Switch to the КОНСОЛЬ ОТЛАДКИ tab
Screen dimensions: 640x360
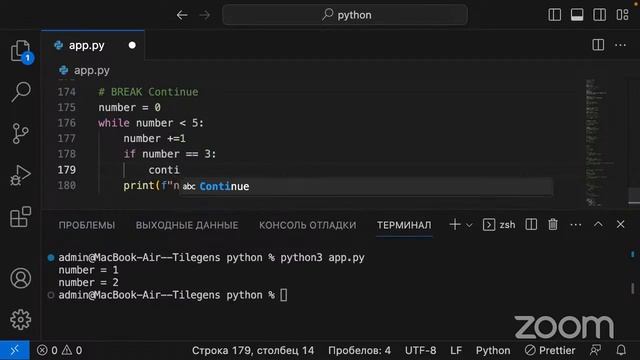click(308, 225)
